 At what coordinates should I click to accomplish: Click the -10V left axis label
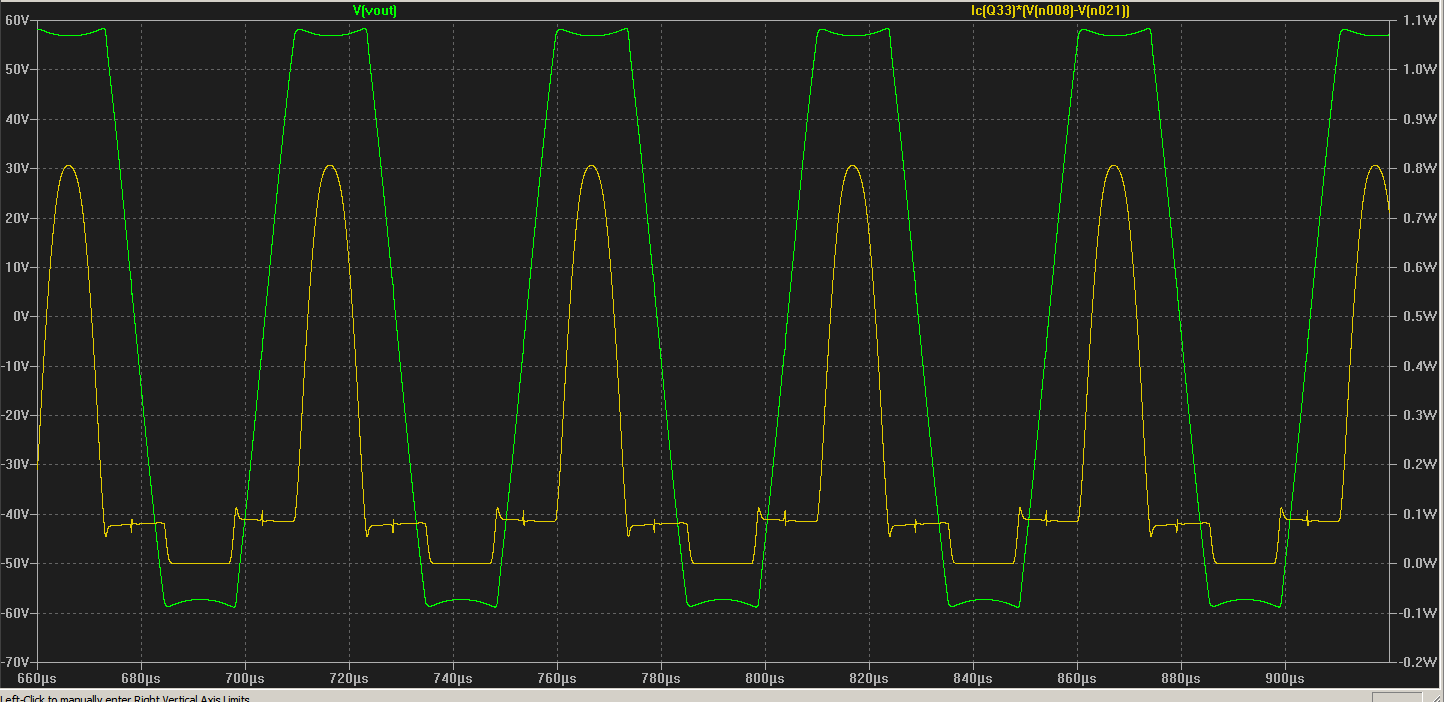tap(18, 366)
